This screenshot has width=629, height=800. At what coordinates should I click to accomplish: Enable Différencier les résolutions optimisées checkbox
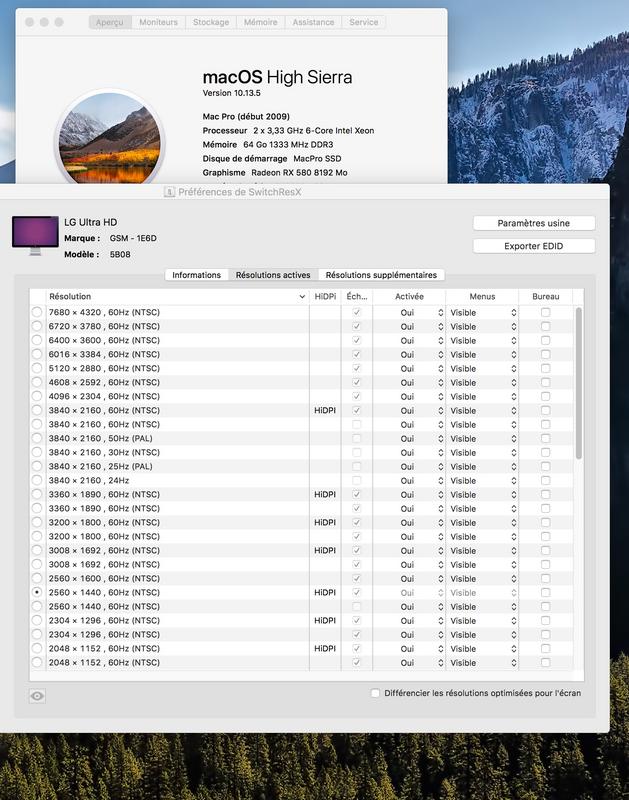(x=375, y=693)
